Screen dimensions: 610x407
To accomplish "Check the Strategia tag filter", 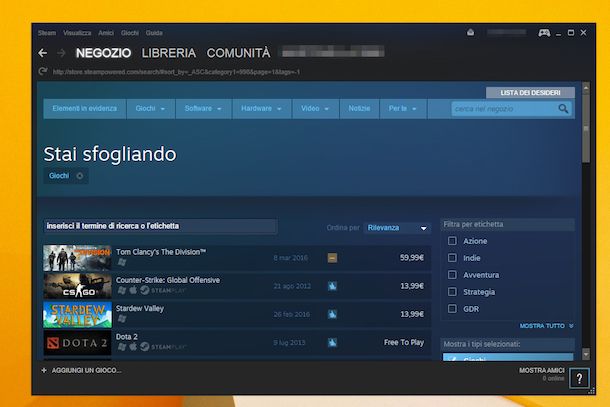I will tap(452, 291).
